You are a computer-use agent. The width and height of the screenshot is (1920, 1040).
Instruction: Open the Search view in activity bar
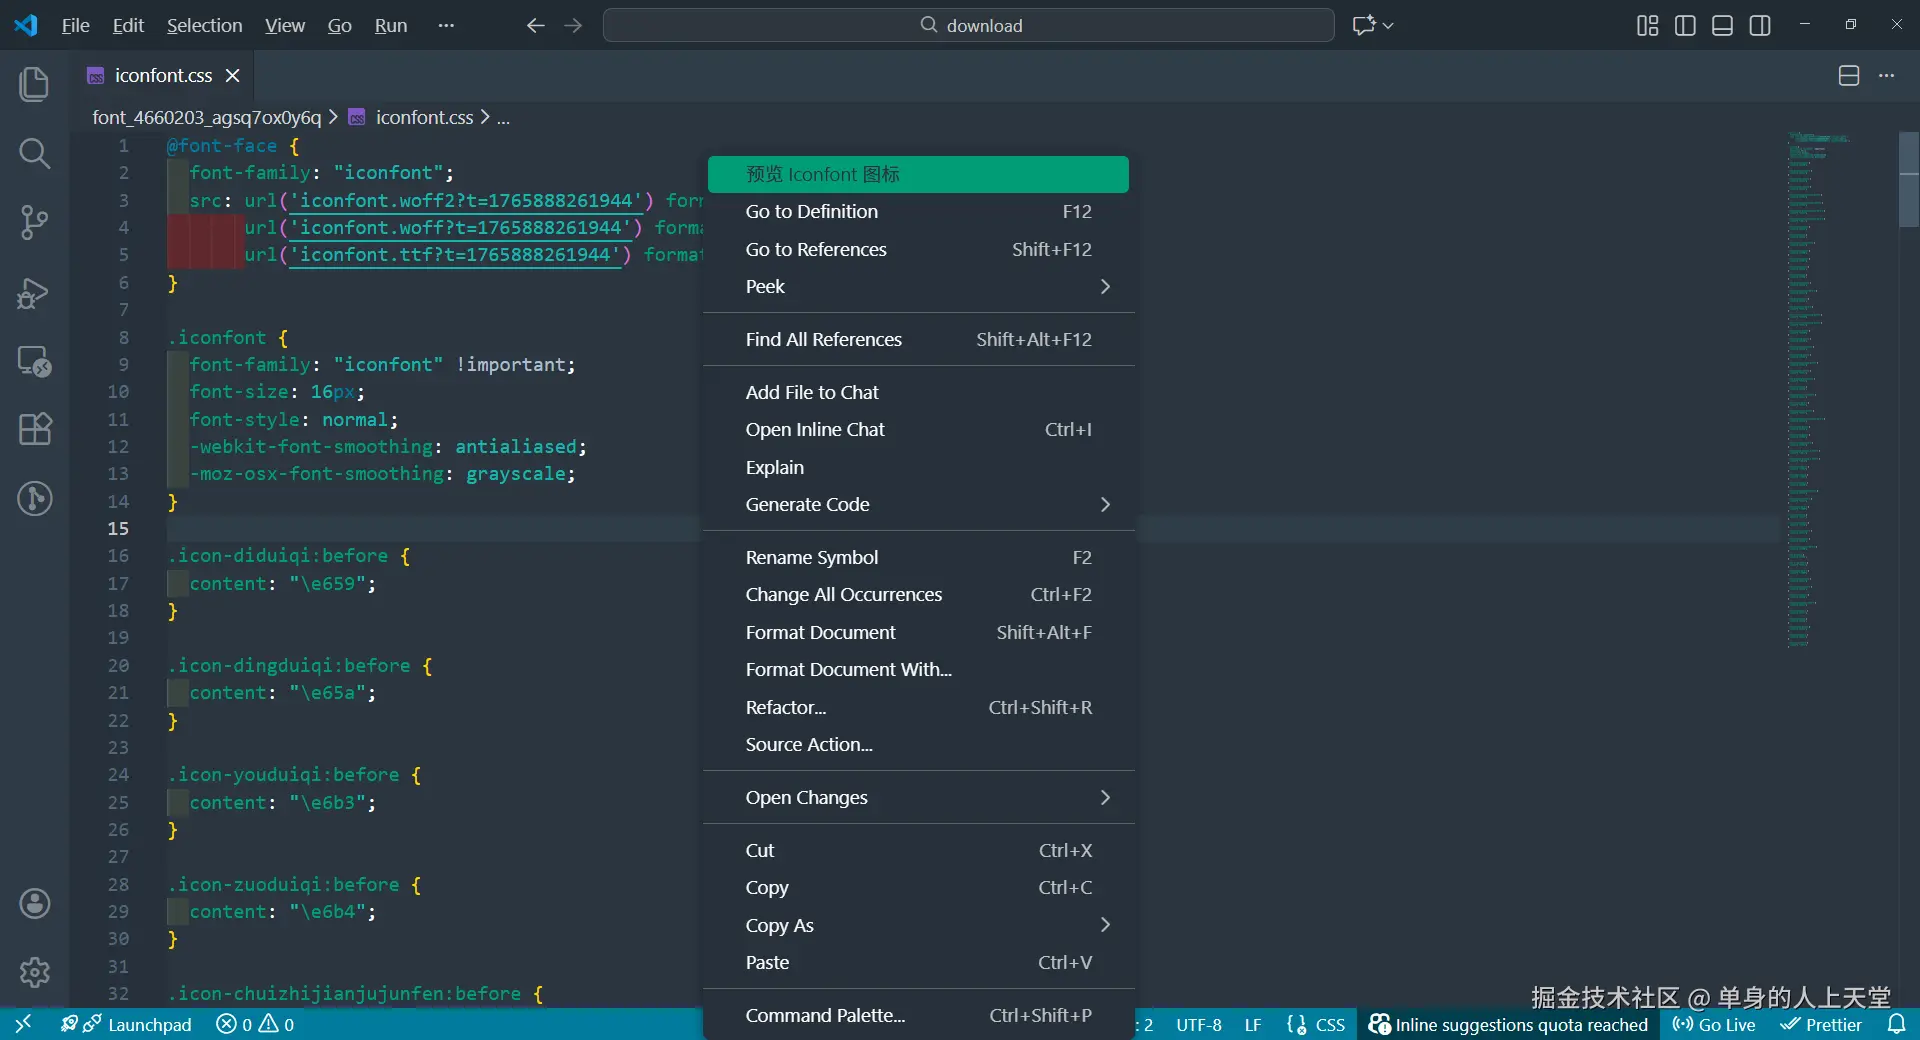pos(34,153)
